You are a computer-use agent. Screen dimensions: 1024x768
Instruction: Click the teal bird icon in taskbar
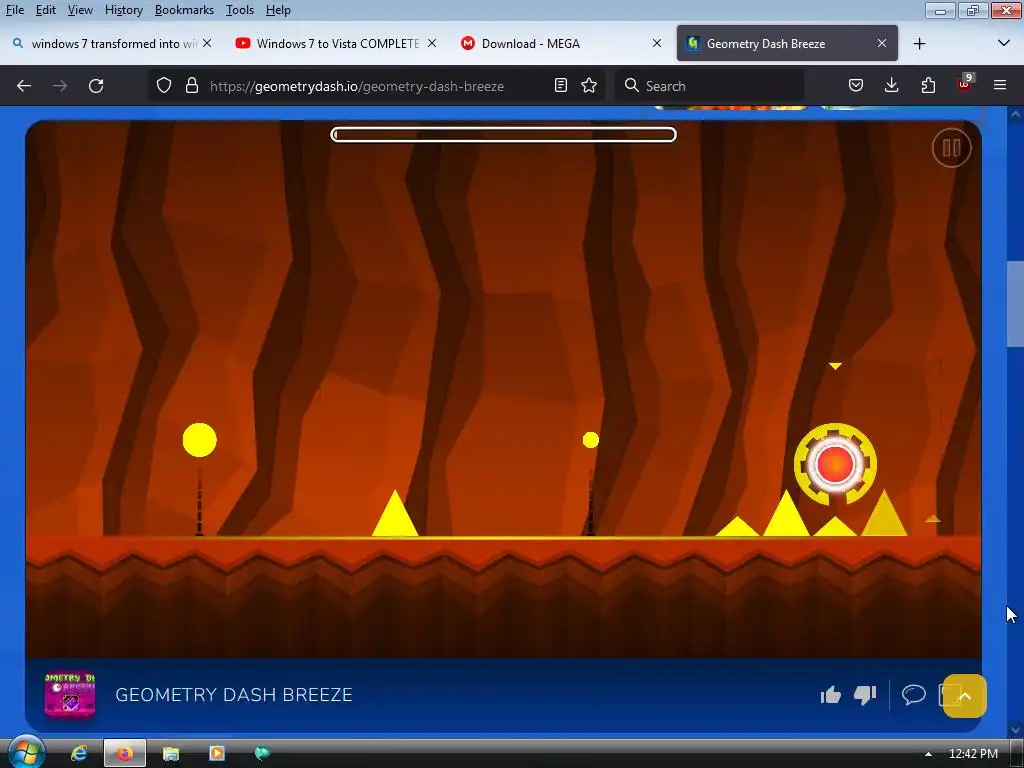click(262, 753)
